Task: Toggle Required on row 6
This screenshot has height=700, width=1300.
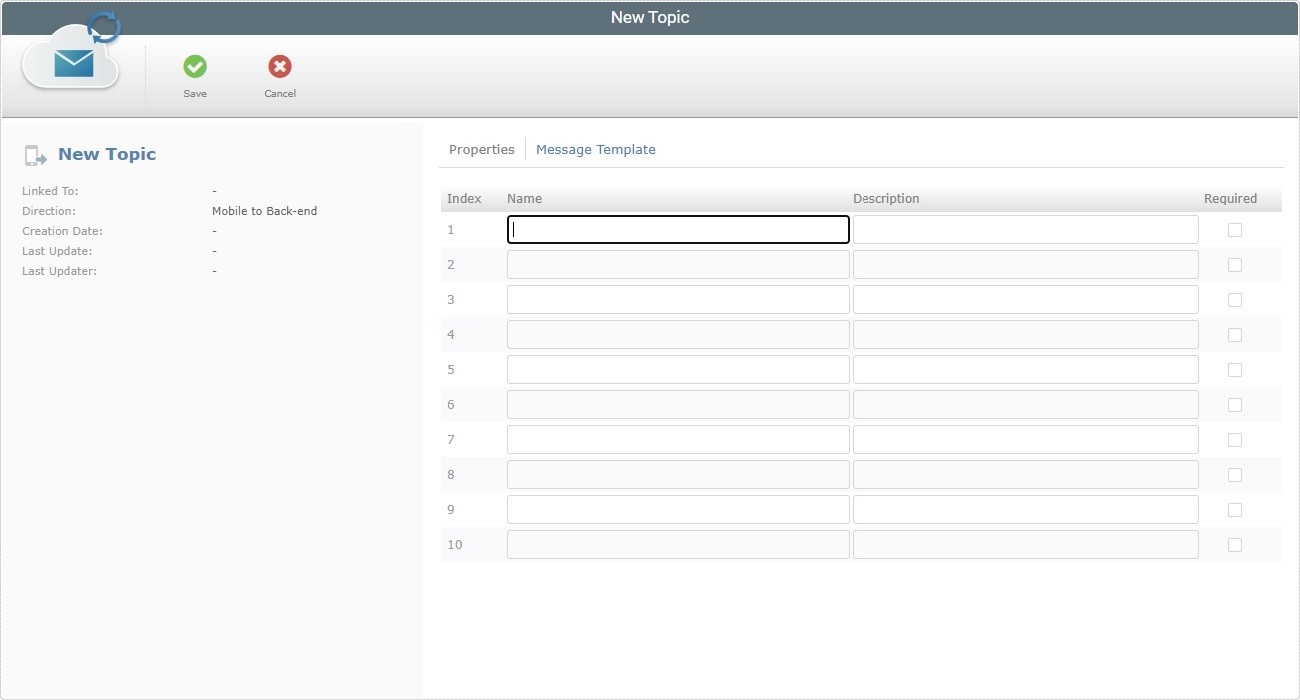Action: pos(1234,404)
